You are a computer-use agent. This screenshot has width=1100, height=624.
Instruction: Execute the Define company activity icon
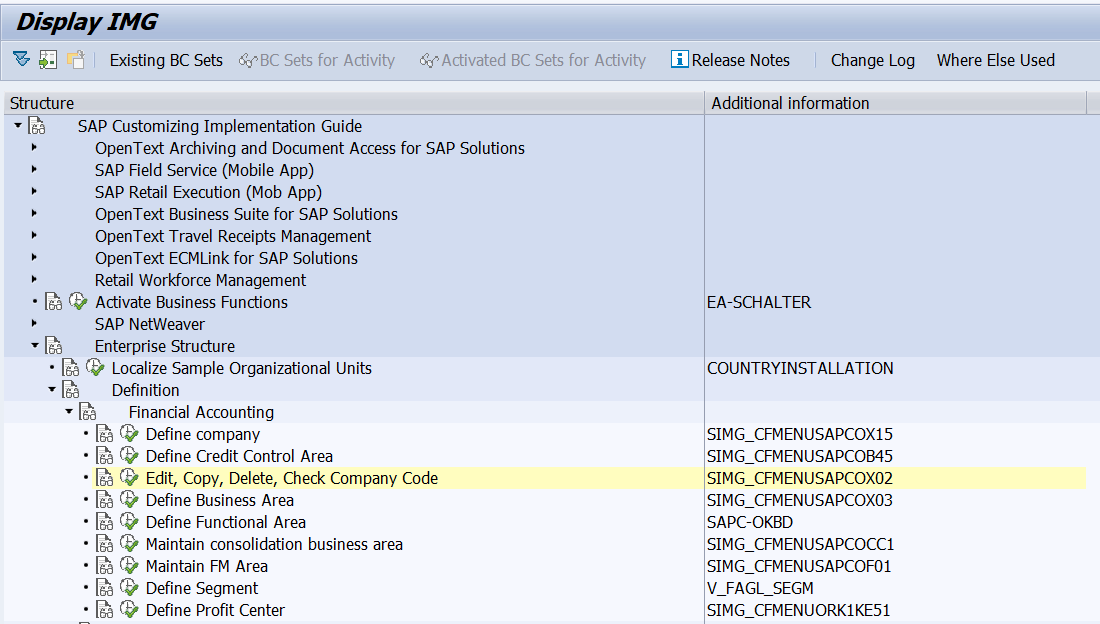tap(129, 434)
